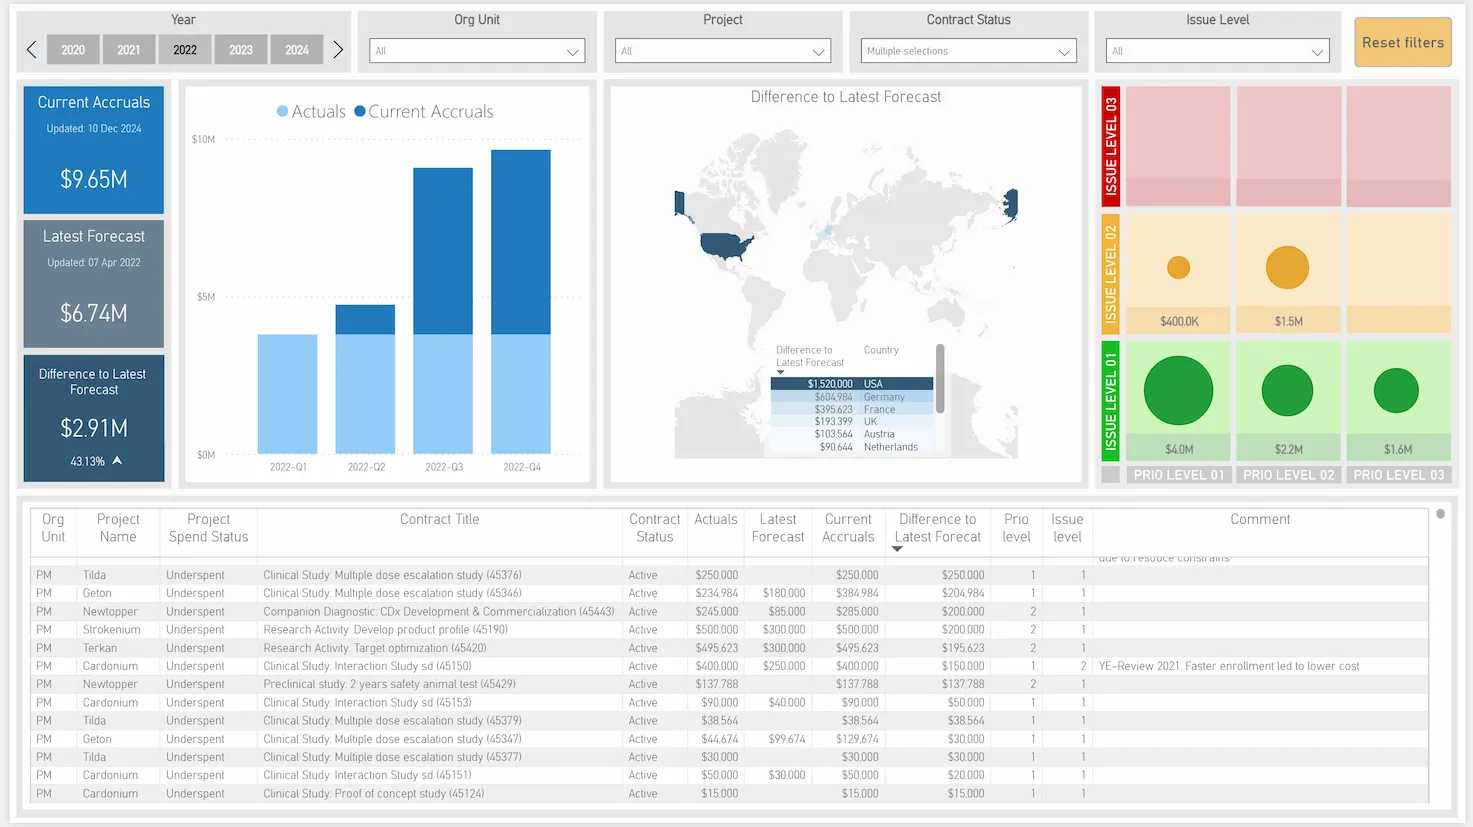Click the orange bubble showing $1.5M

[1287, 267]
